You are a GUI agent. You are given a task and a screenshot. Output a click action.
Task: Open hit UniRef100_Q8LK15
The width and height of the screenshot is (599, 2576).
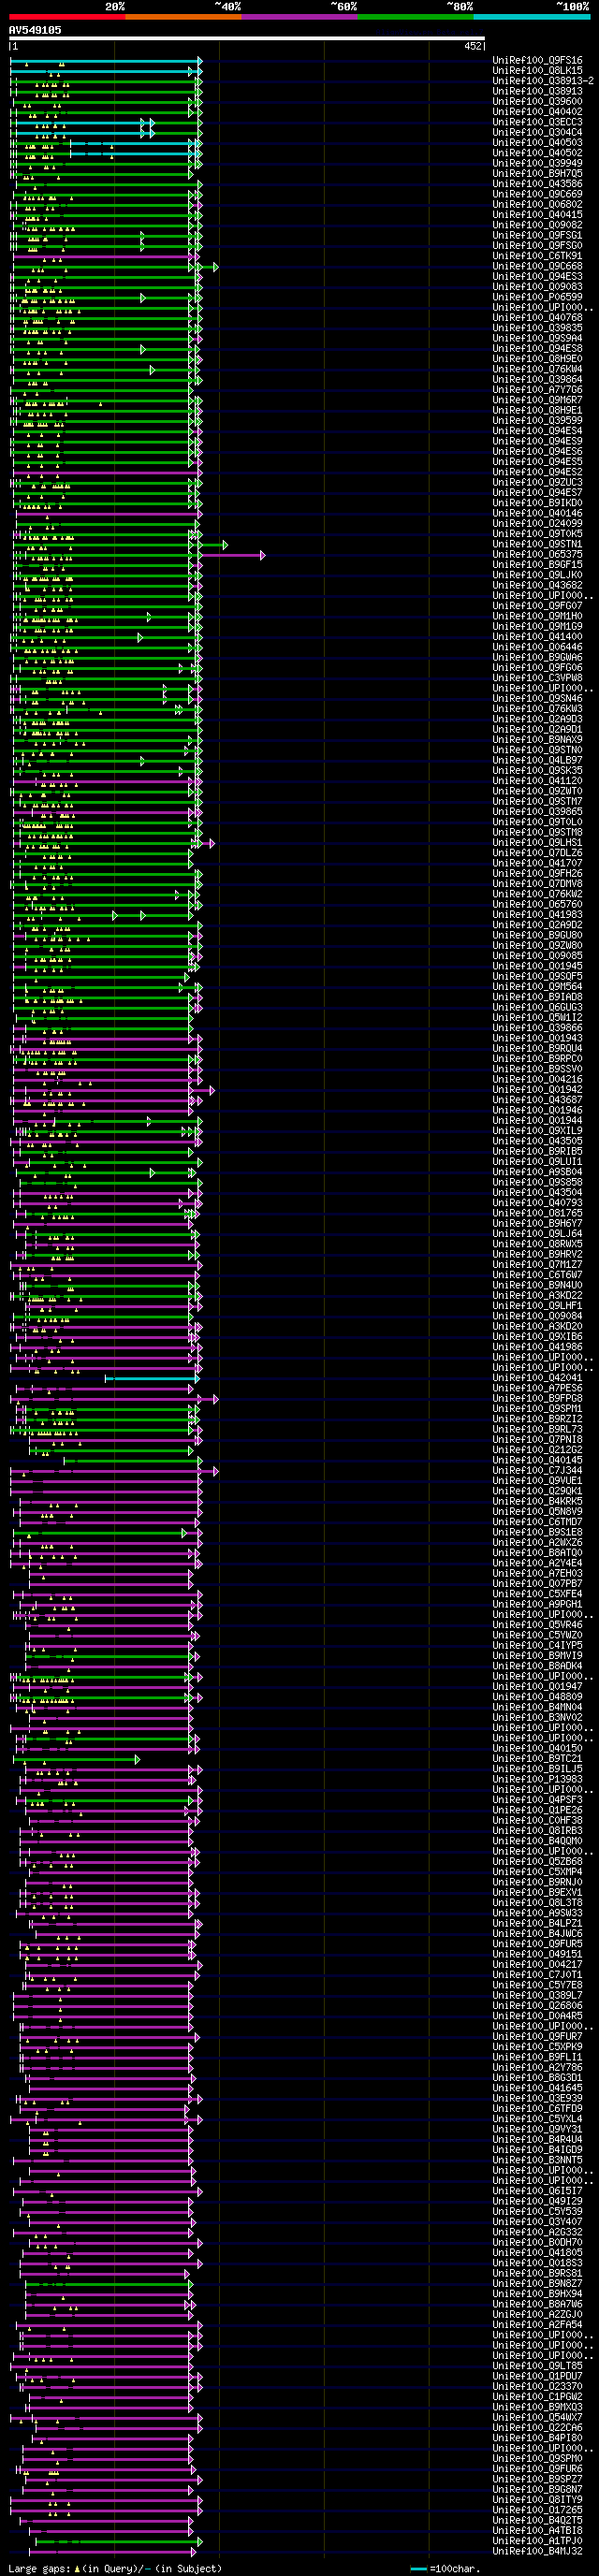click(x=537, y=71)
